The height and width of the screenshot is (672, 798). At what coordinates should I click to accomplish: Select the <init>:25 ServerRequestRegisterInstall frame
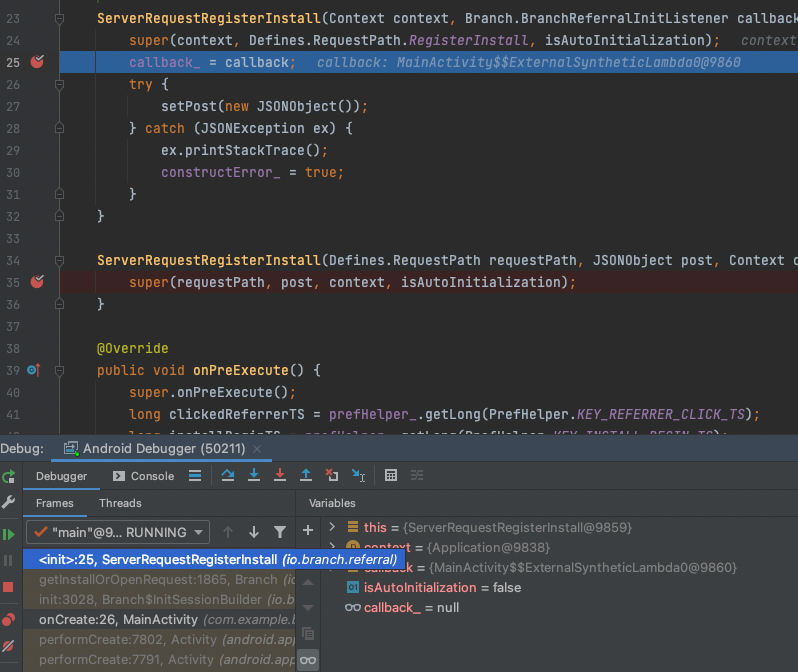tap(214, 559)
